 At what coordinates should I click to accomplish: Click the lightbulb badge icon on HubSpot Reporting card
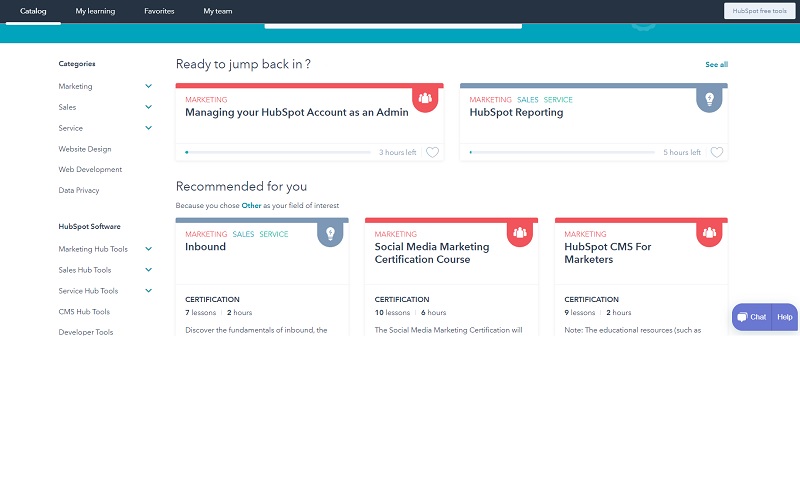pos(709,98)
